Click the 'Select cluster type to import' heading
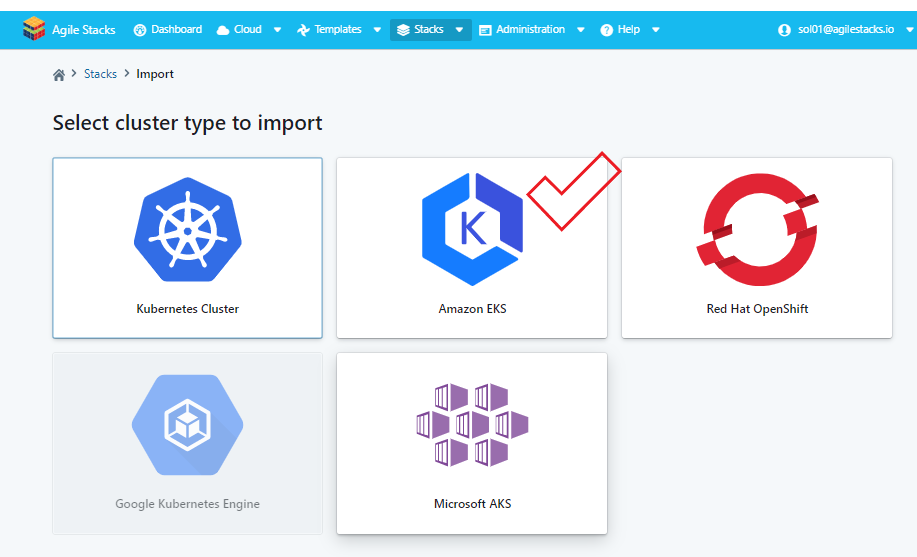Screen dimensions: 917x557 [x=188, y=123]
